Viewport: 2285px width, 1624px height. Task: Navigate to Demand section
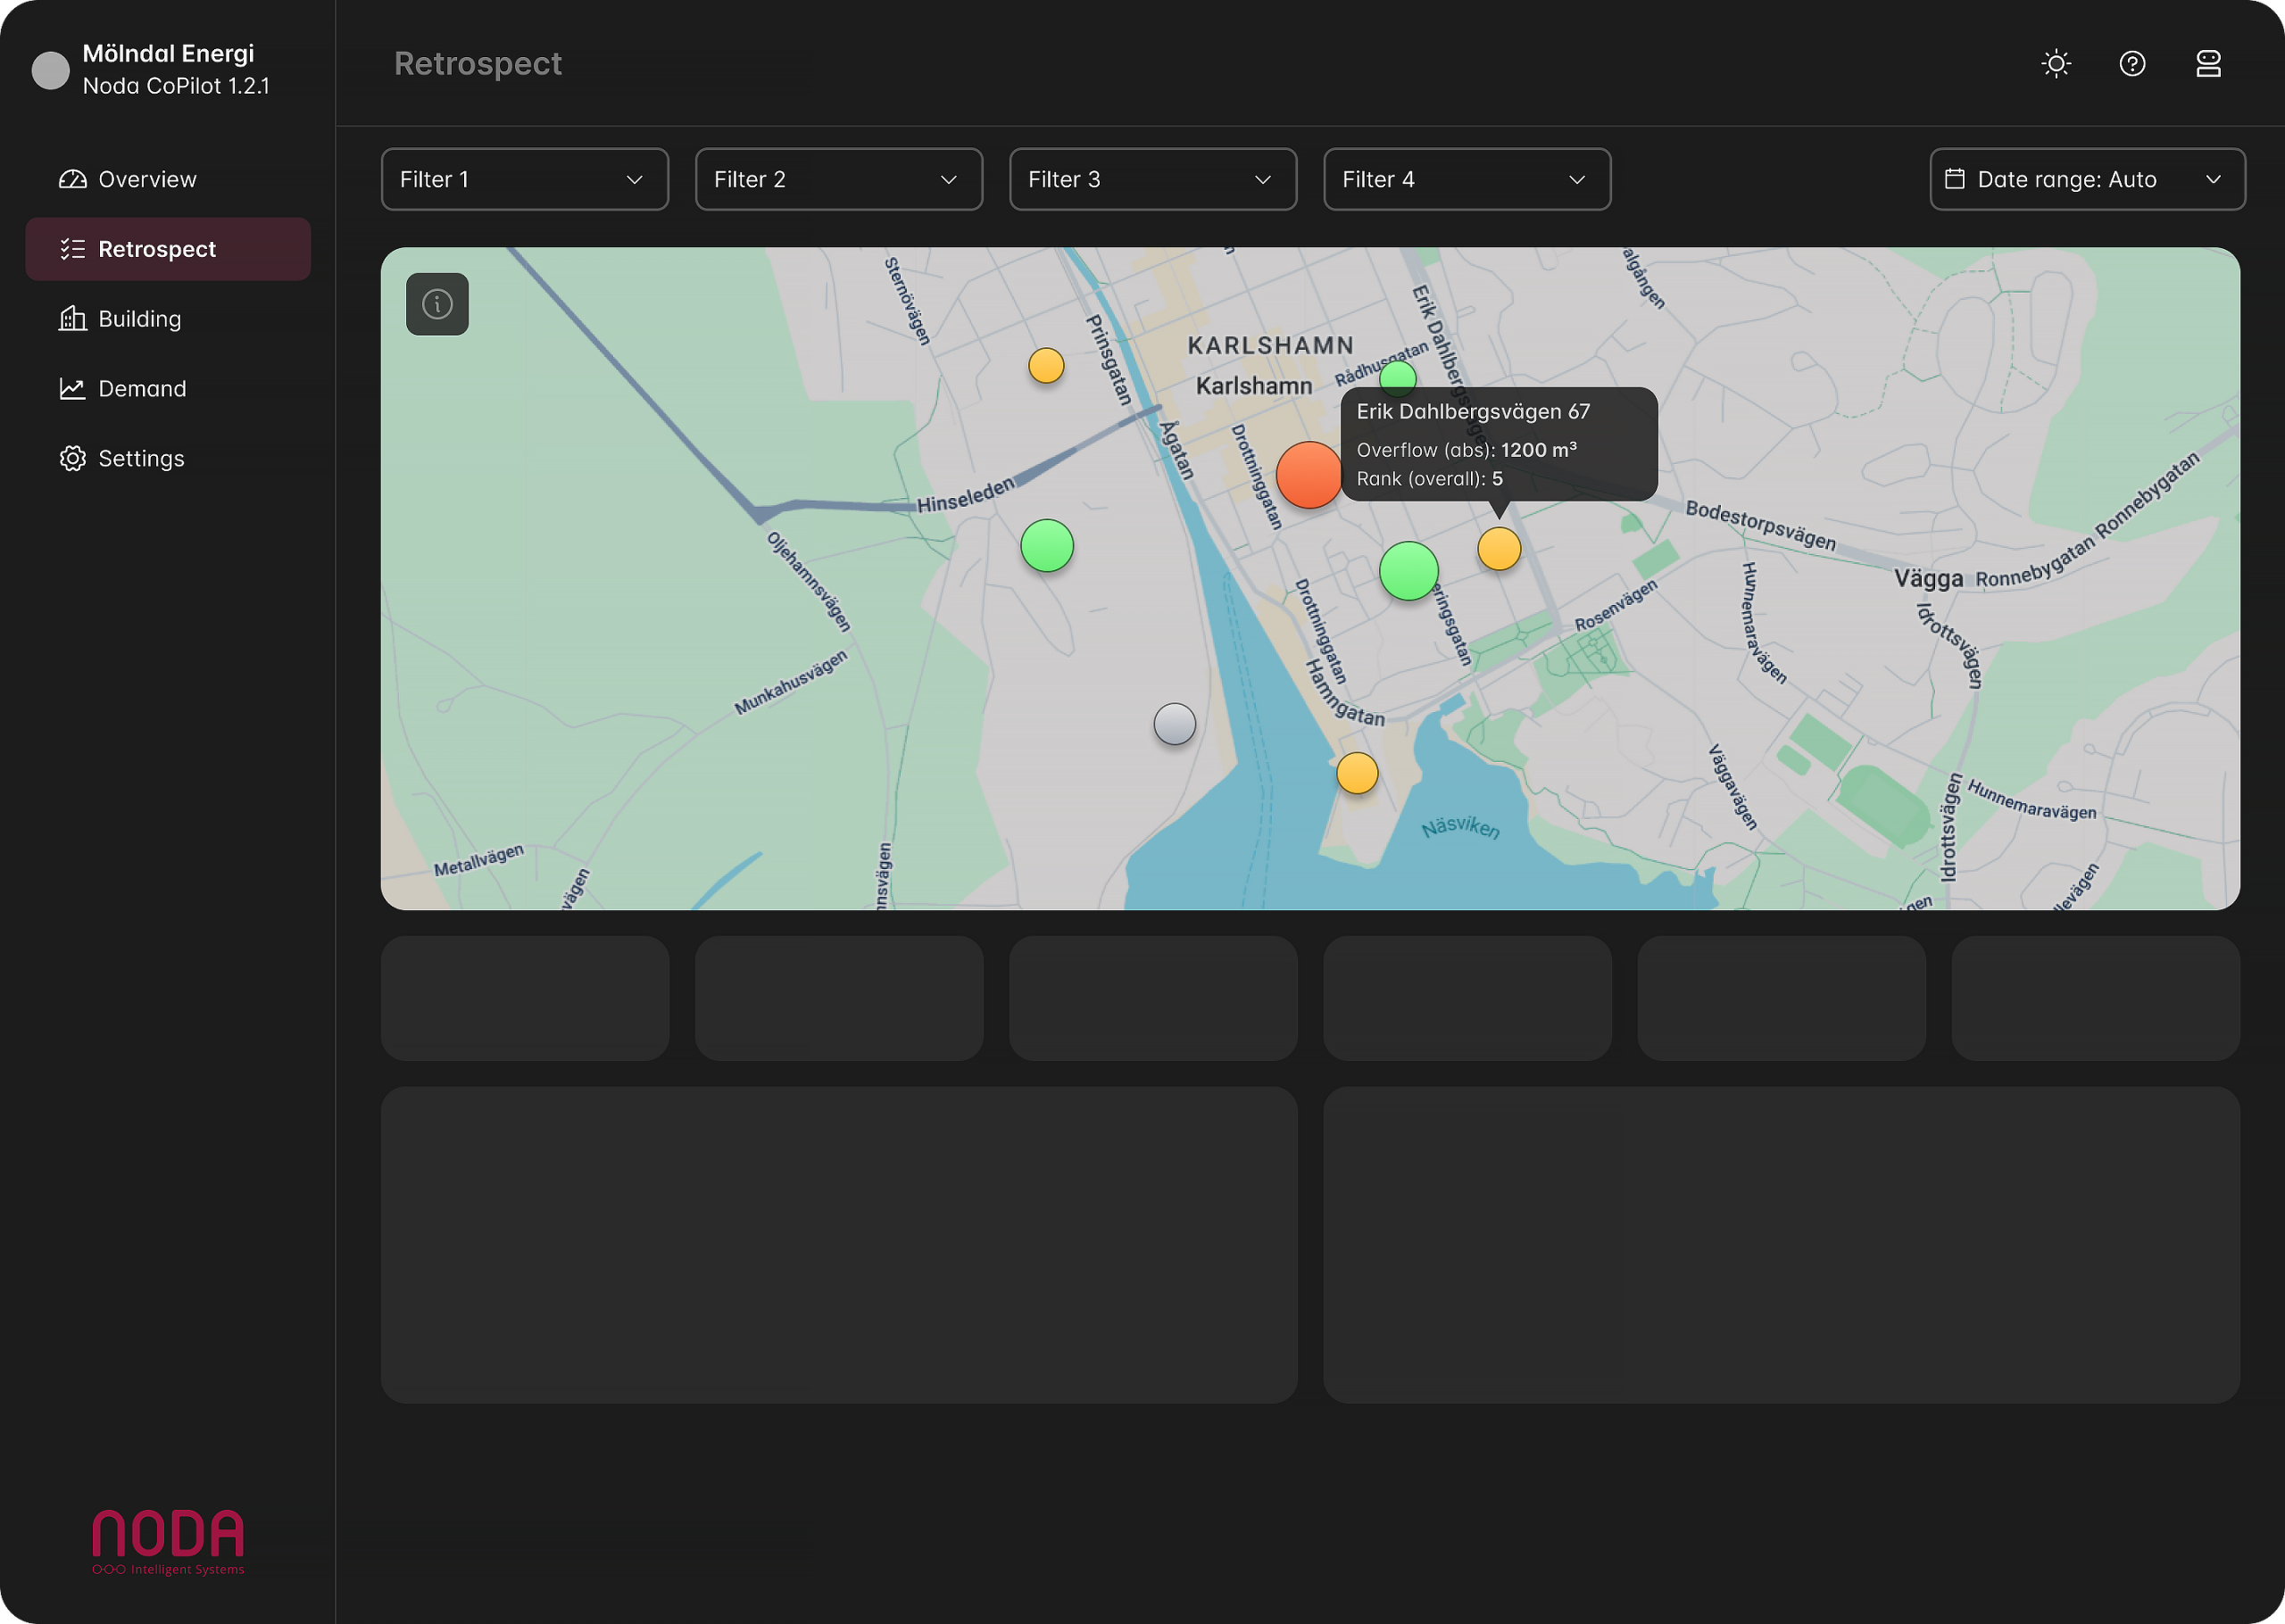point(142,389)
